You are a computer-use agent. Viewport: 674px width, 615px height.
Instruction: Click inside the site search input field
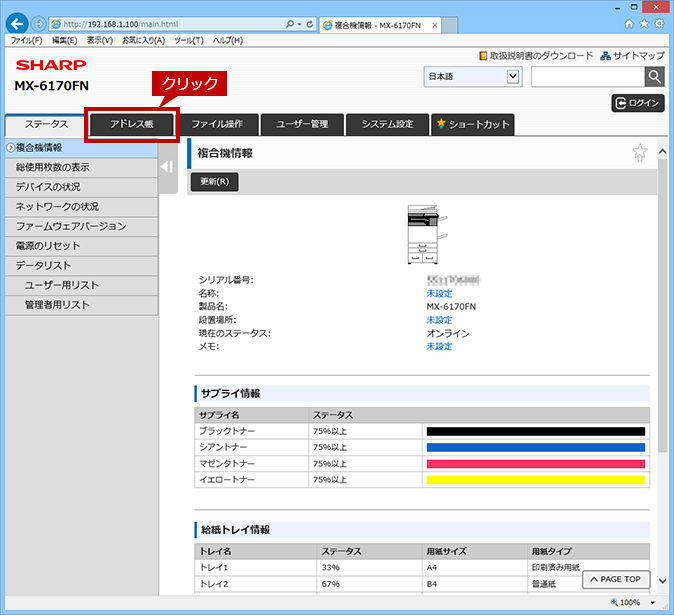click(x=588, y=77)
